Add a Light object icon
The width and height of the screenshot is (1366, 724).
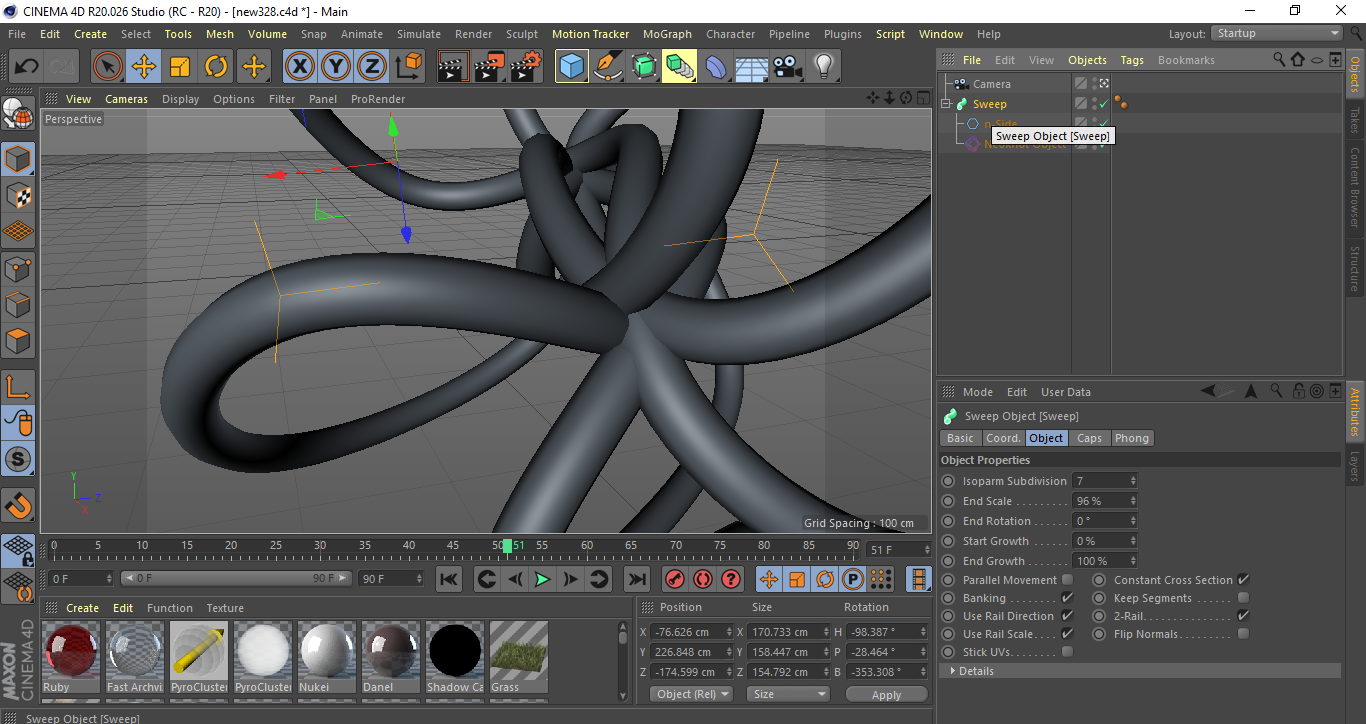(823, 67)
